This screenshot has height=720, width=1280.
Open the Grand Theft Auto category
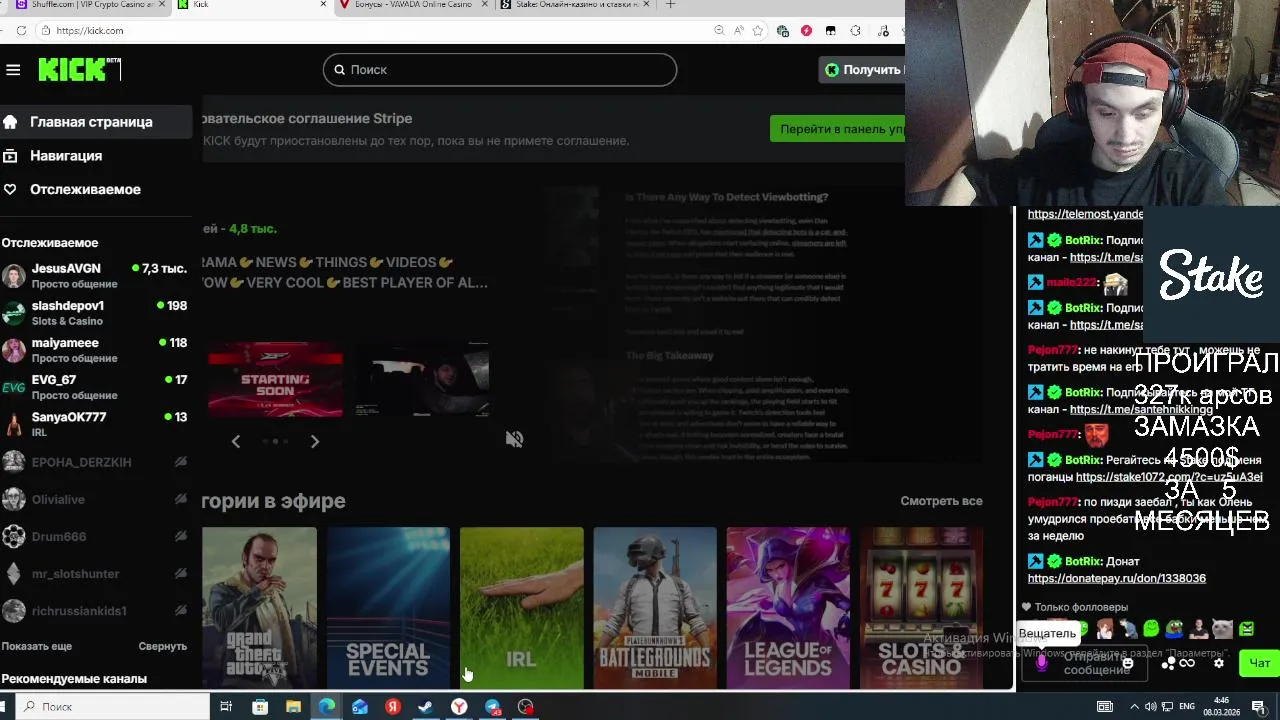coord(259,608)
